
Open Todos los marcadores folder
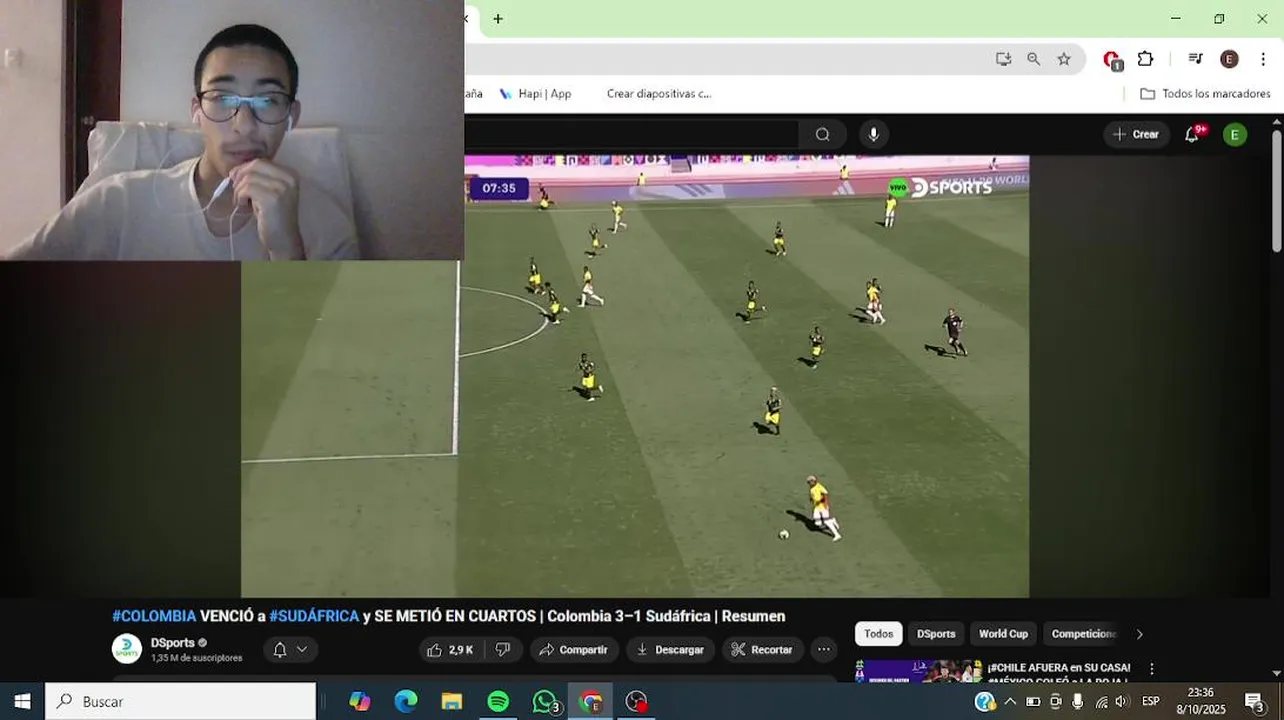(x=1205, y=94)
